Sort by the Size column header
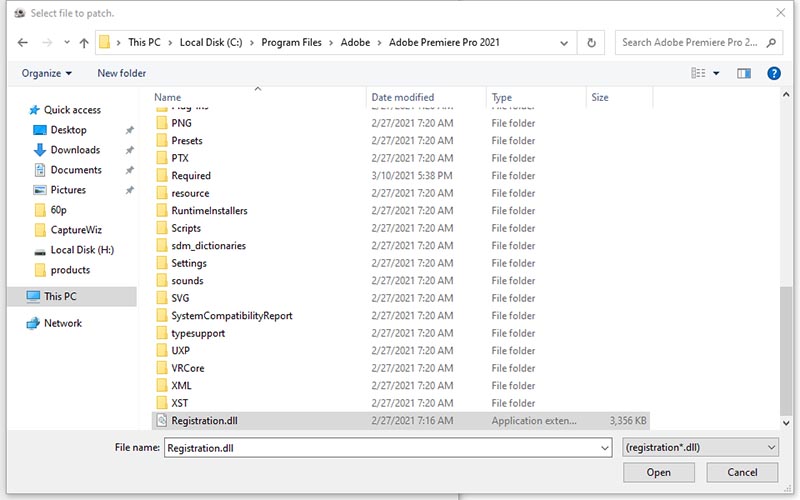800x500 pixels. tap(599, 97)
